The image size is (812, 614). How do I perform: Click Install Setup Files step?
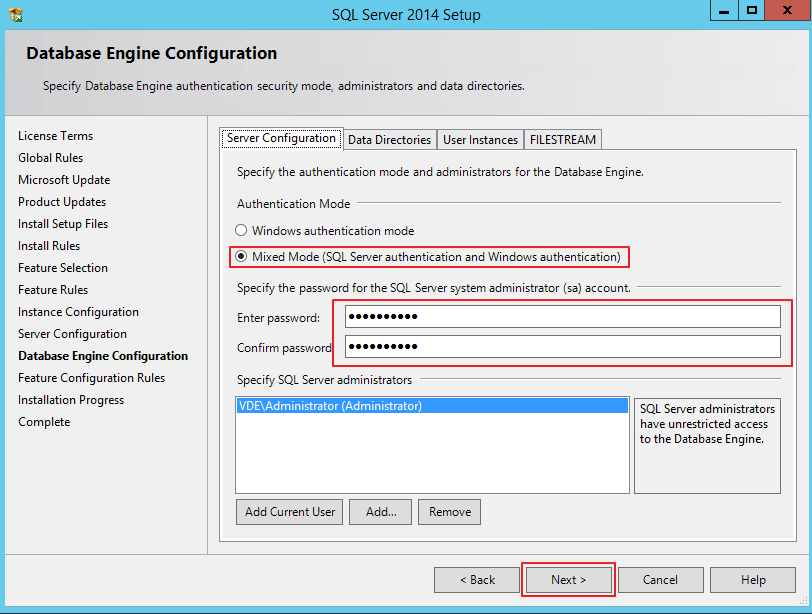[63, 224]
